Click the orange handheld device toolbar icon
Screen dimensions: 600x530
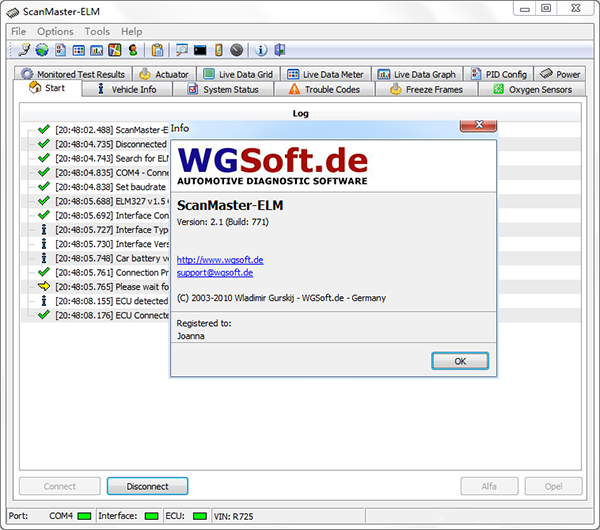coord(218,50)
